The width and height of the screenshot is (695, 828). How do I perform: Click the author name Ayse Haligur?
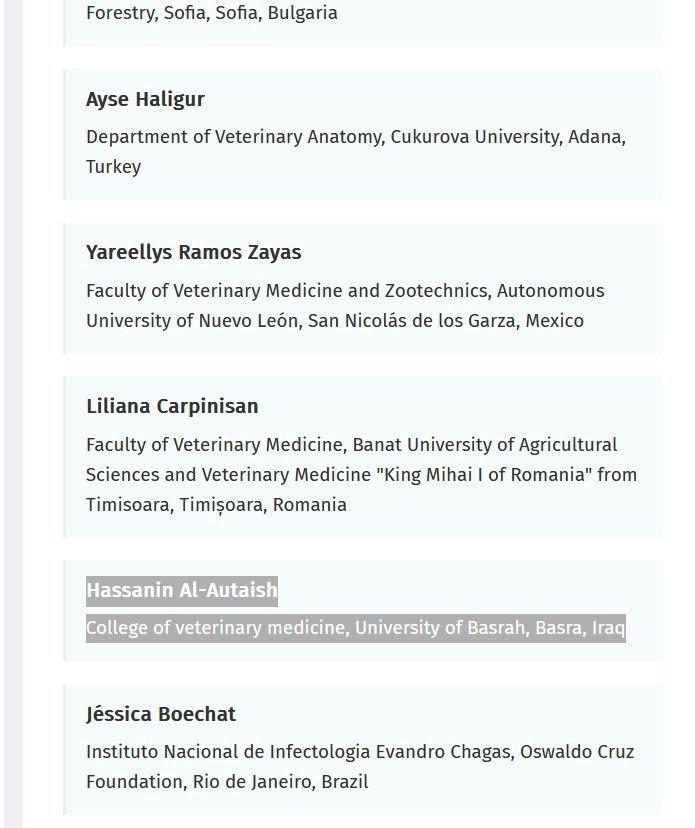coord(145,99)
